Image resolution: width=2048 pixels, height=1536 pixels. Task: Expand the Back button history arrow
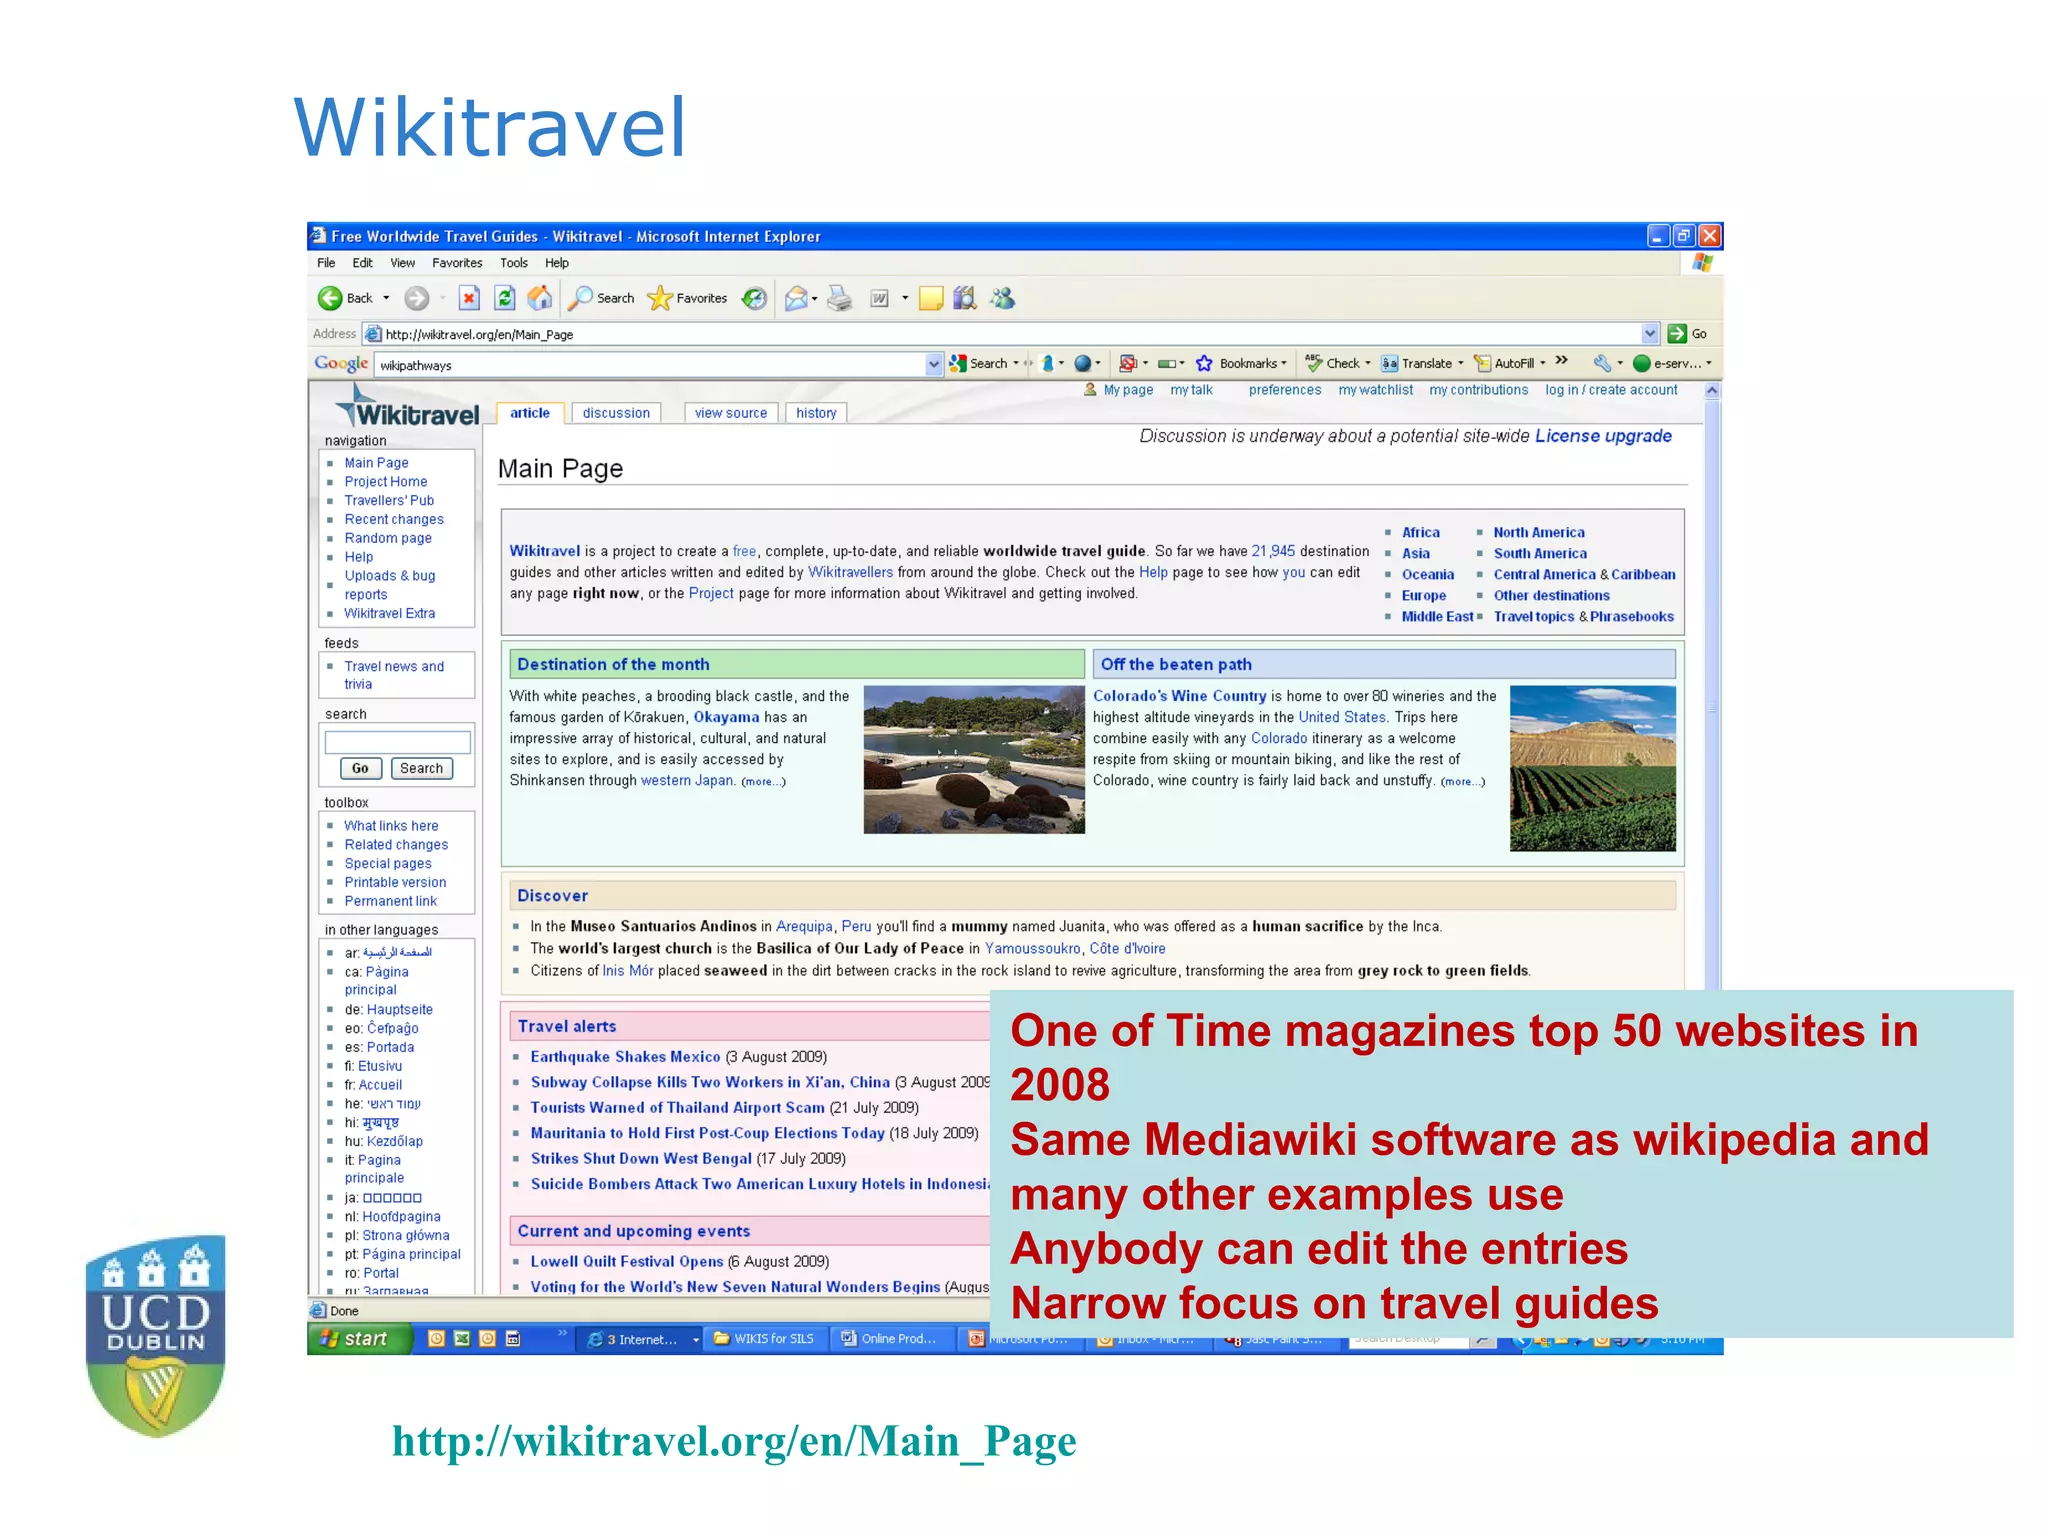pos(386,298)
